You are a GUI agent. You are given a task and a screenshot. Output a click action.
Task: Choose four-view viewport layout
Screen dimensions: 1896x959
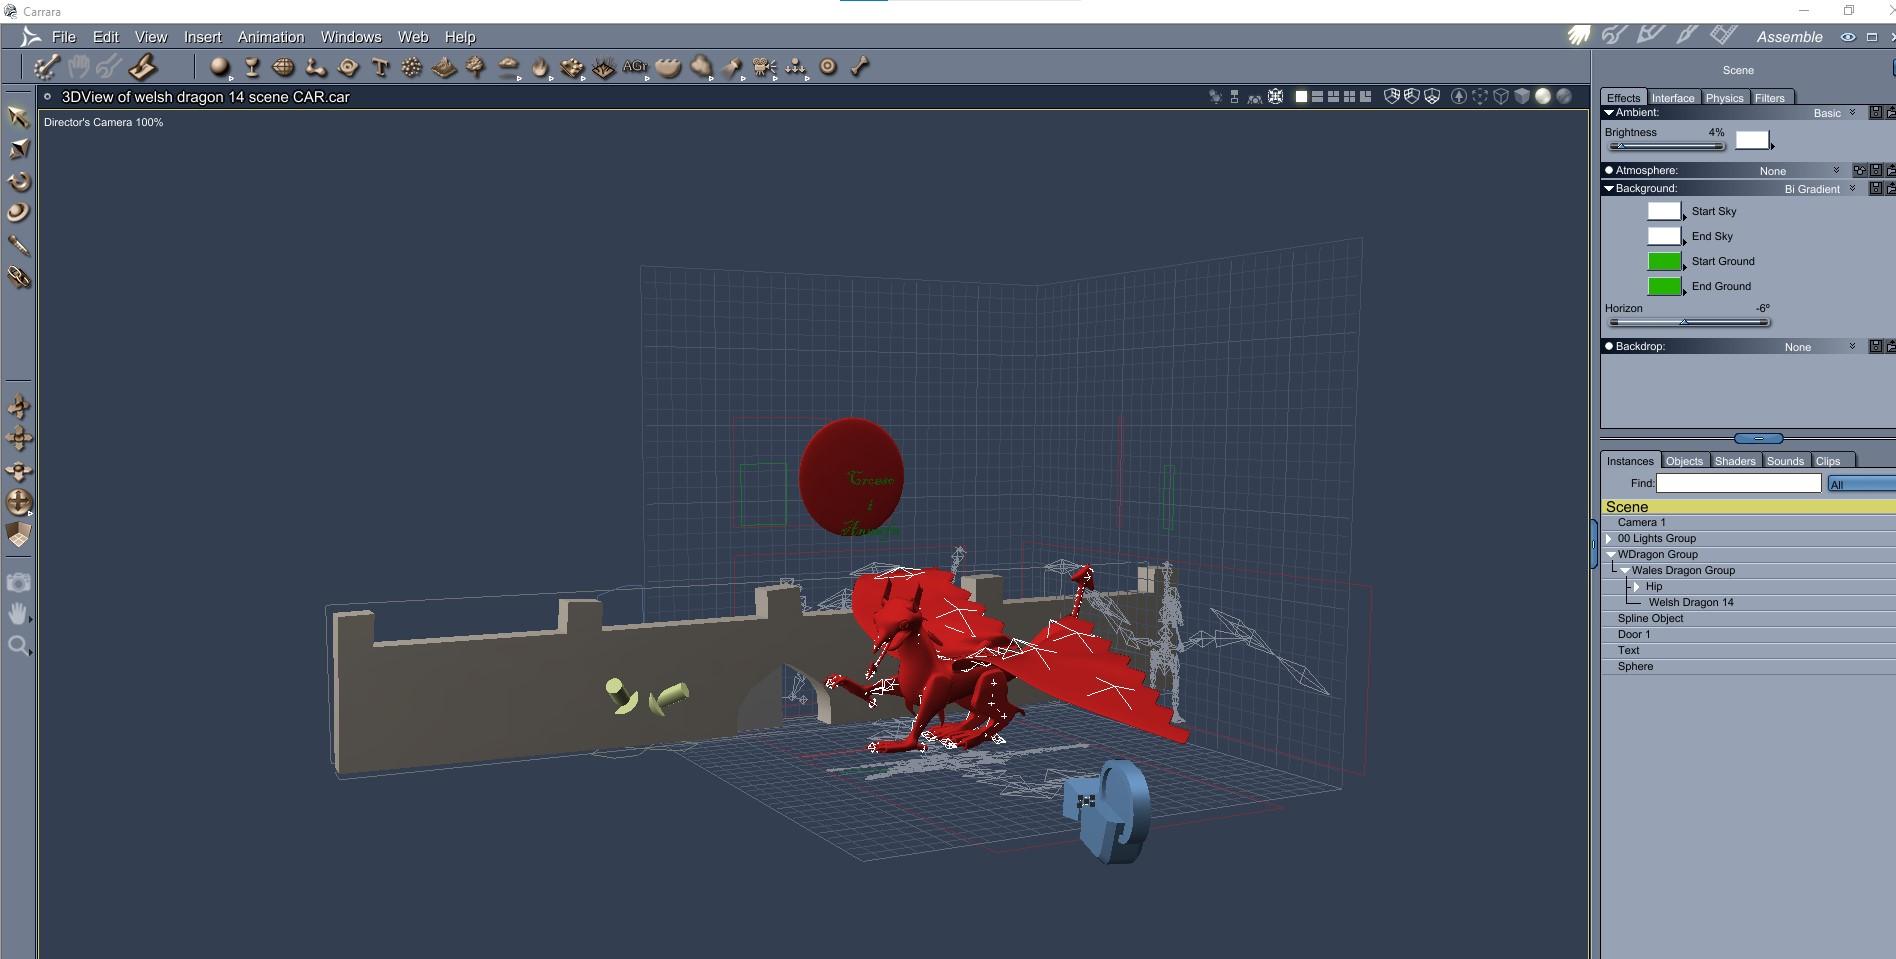[1349, 97]
